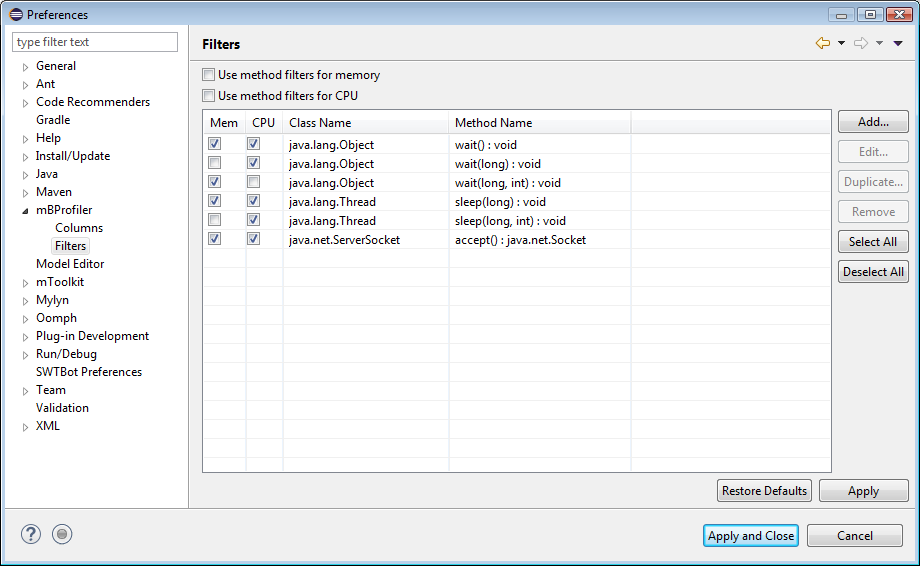
Task: Click the preference recording circle icon
Action: (63, 535)
